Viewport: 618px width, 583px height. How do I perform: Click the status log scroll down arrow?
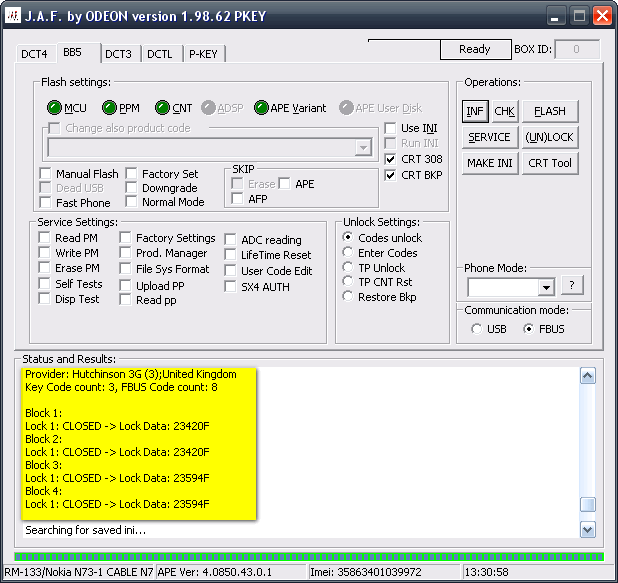[x=587, y=529]
